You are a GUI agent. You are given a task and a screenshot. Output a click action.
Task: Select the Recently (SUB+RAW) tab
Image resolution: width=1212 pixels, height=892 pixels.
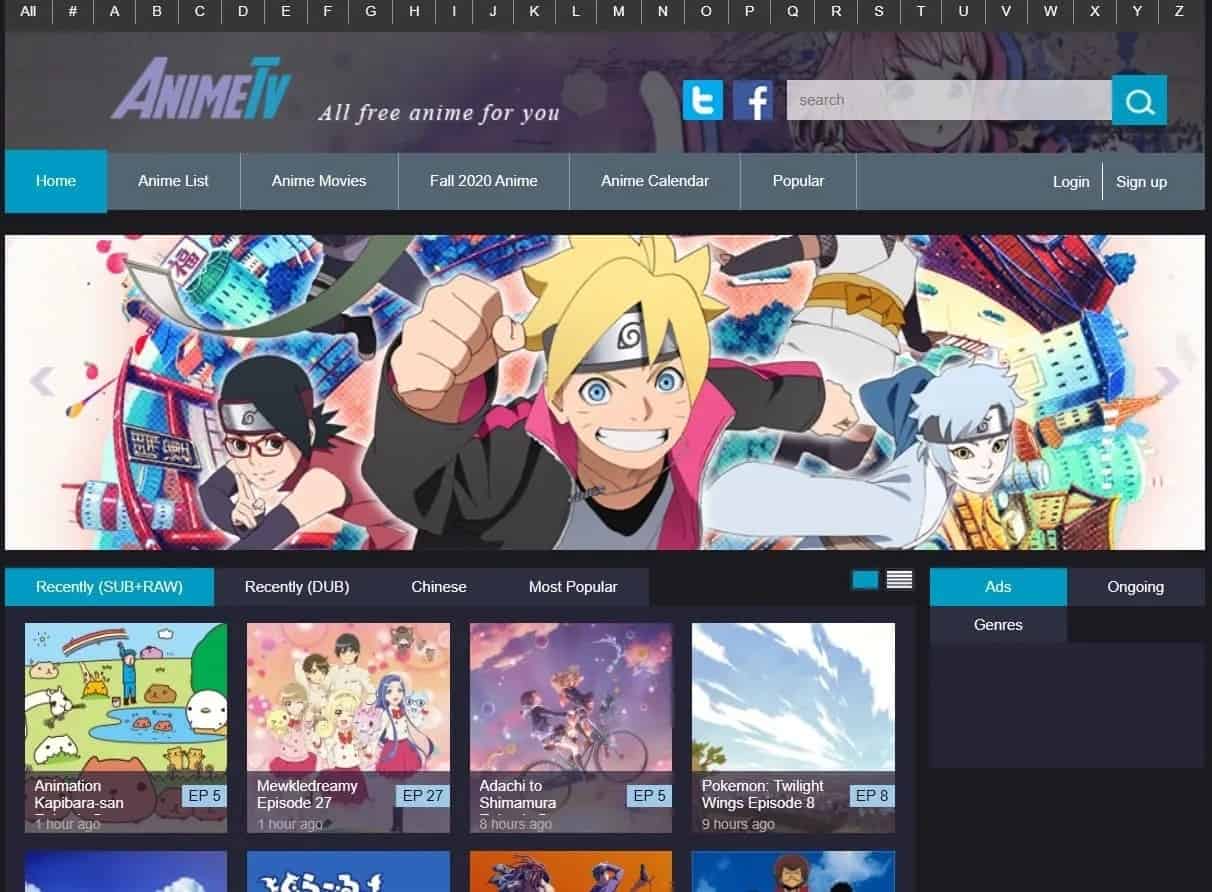(109, 587)
